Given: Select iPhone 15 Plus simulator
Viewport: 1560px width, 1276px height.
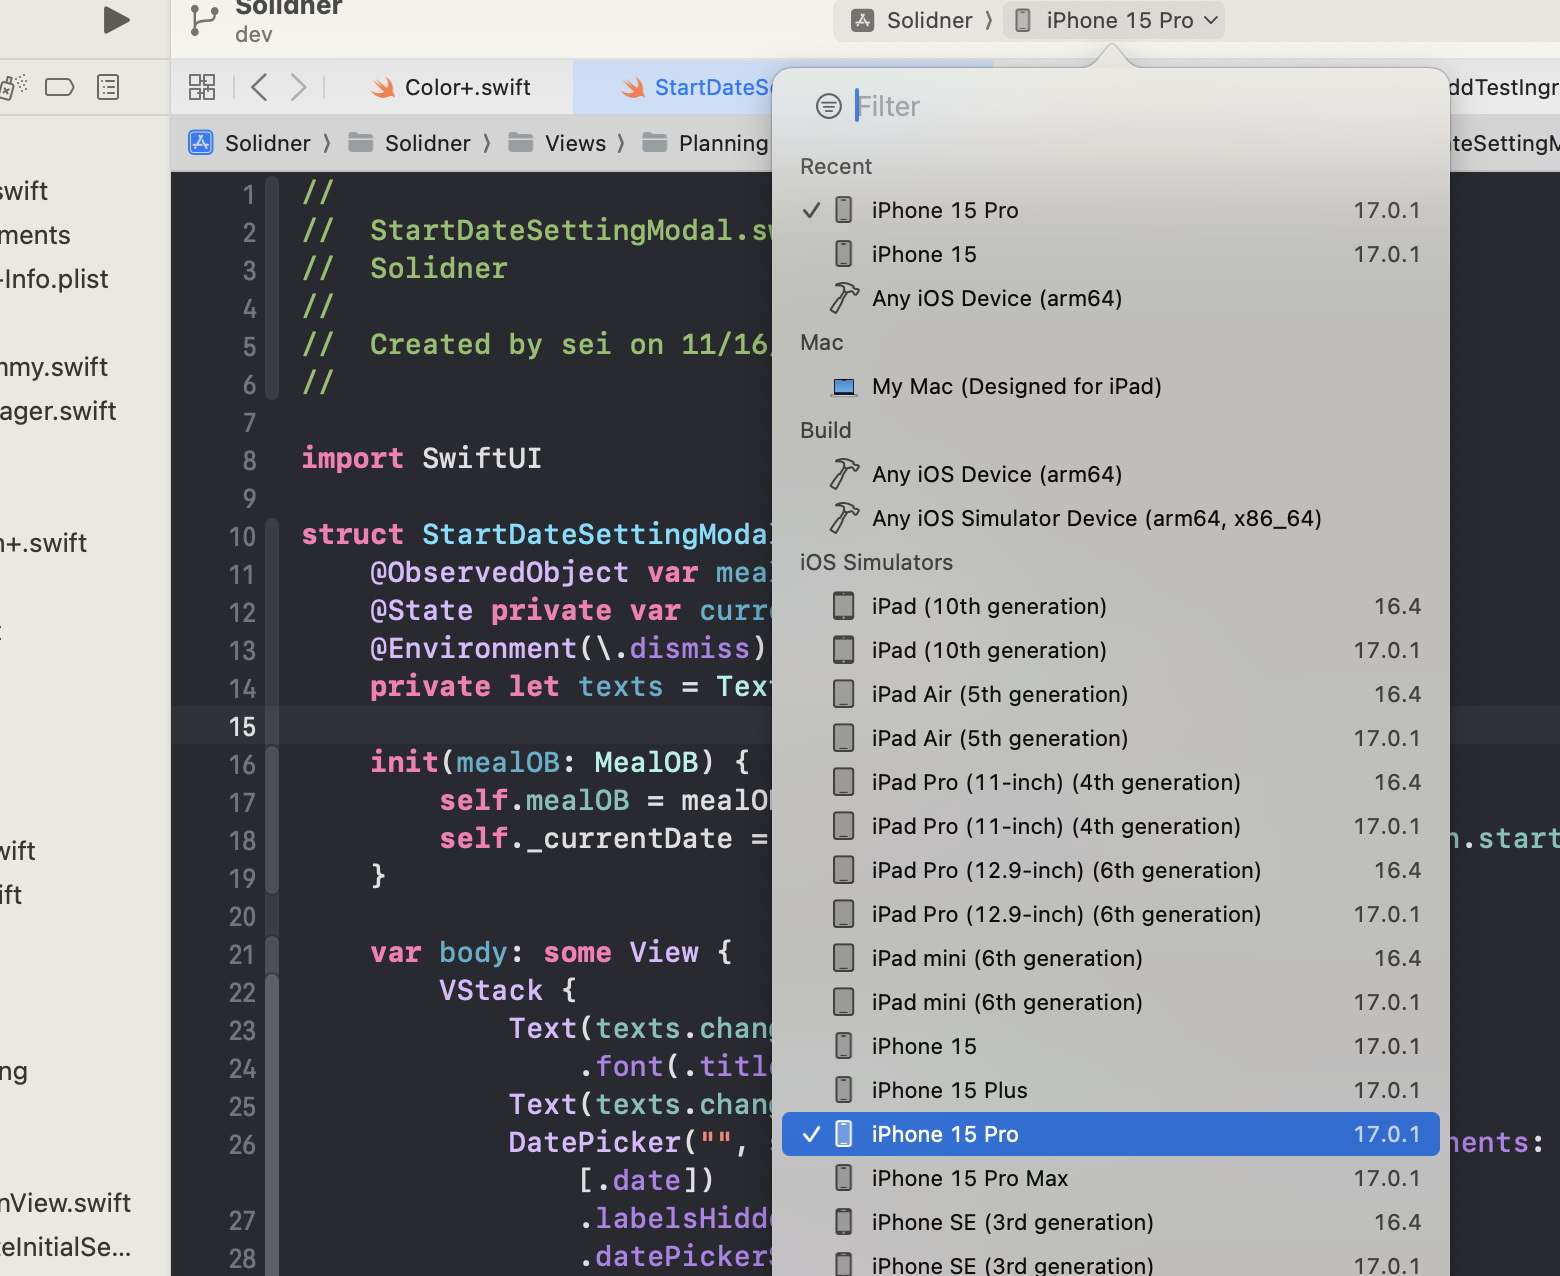Looking at the screenshot, I should tap(1110, 1090).
